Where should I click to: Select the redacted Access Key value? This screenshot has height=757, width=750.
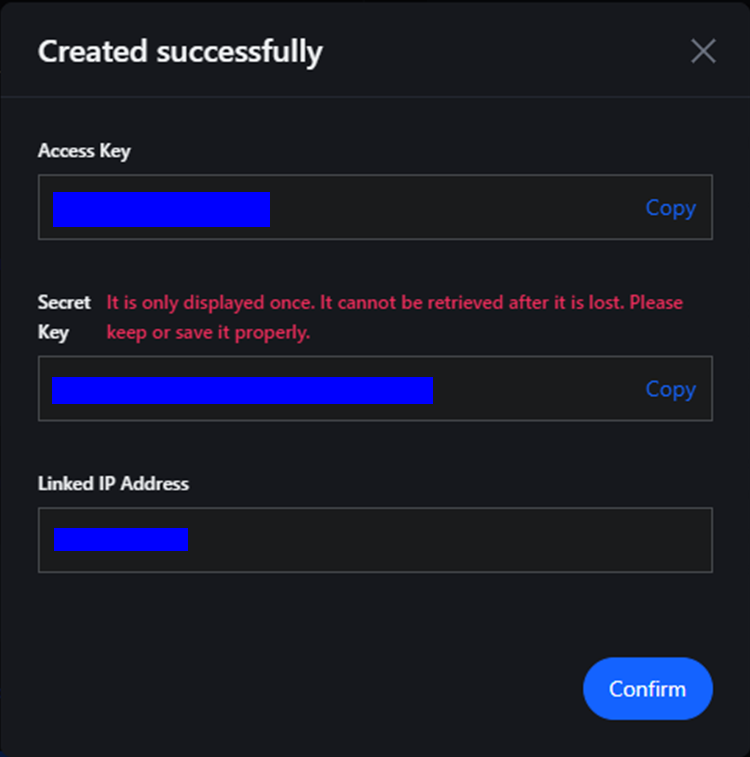point(161,210)
